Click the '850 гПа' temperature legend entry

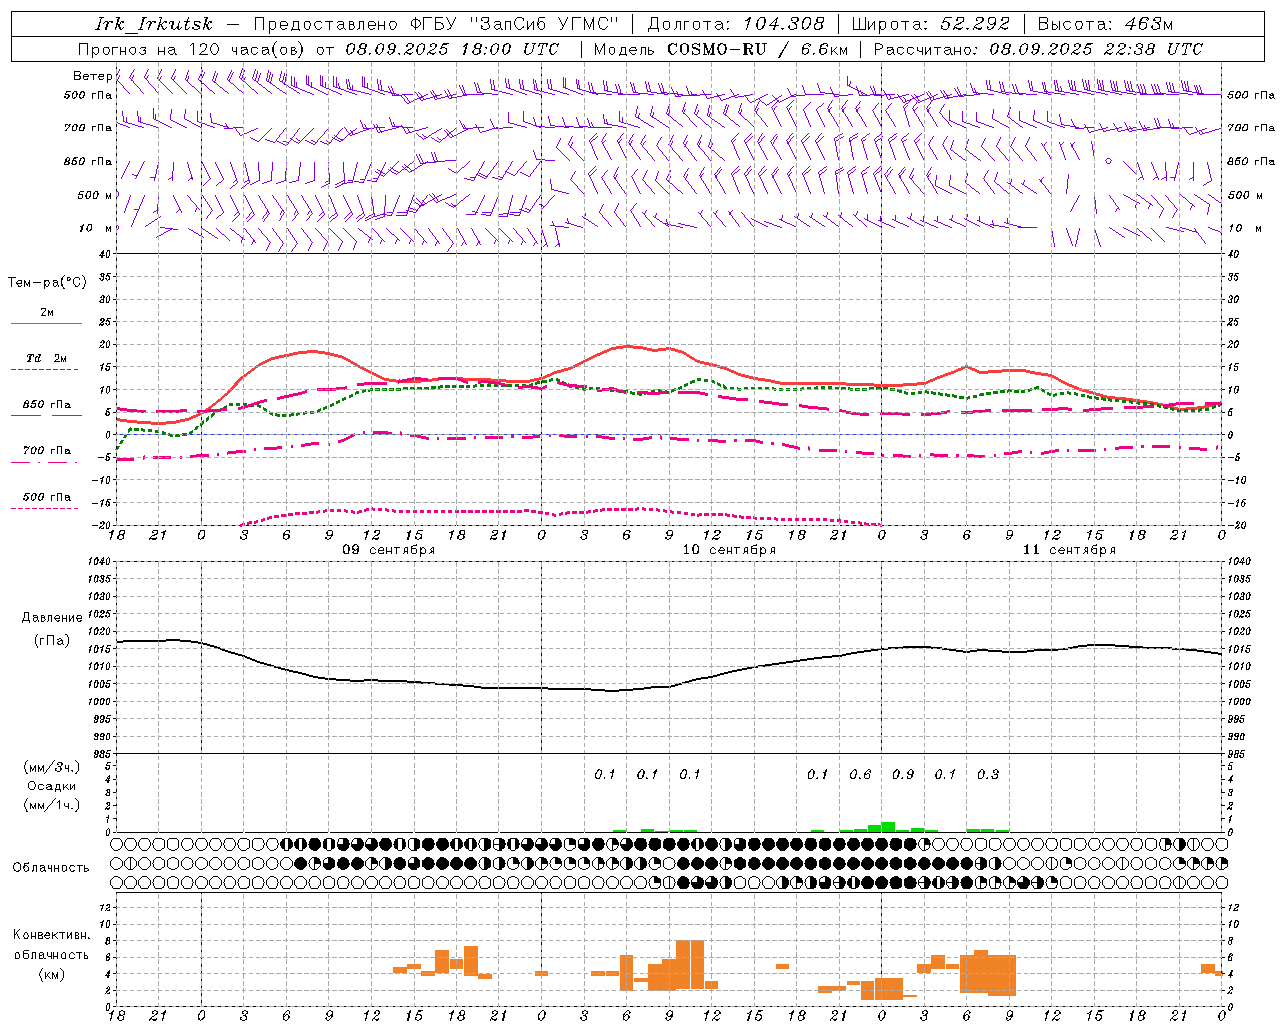pos(47,405)
